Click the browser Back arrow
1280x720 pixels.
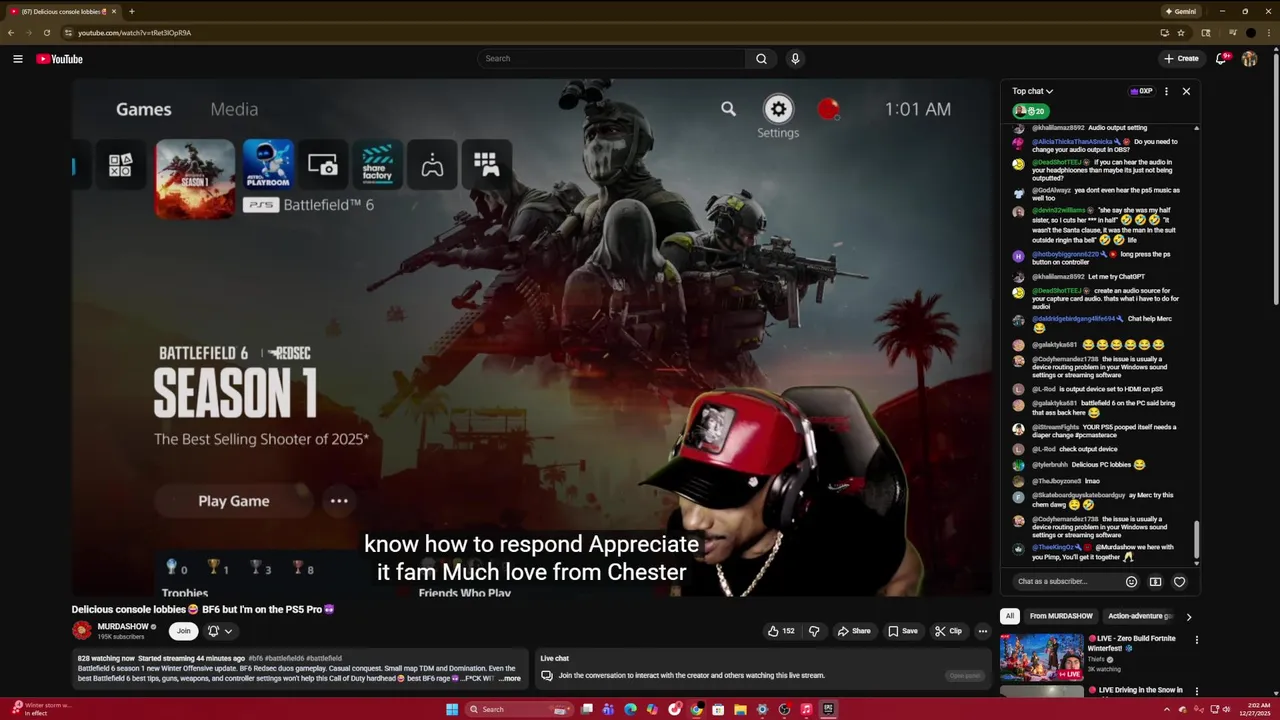click(x=11, y=33)
